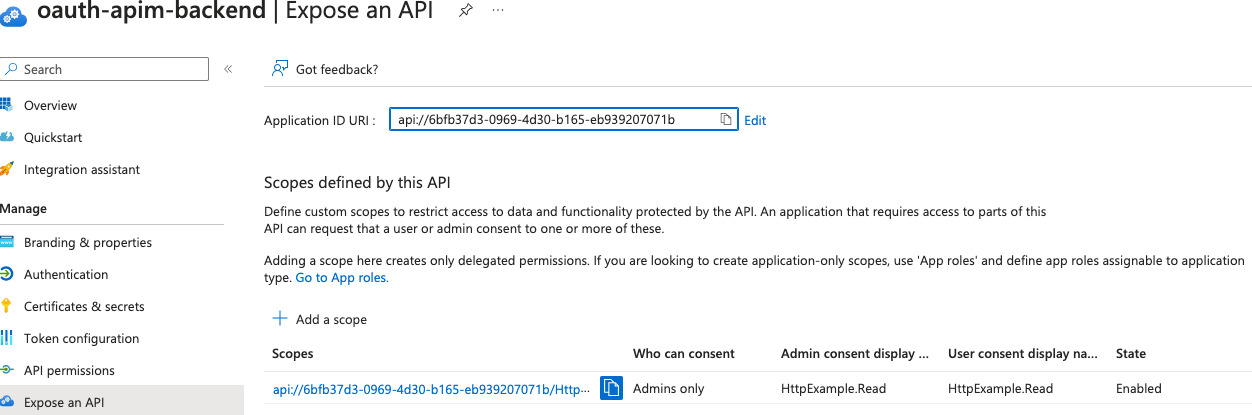The height and width of the screenshot is (415, 1252).
Task: Click the State column header
Action: 1131,353
